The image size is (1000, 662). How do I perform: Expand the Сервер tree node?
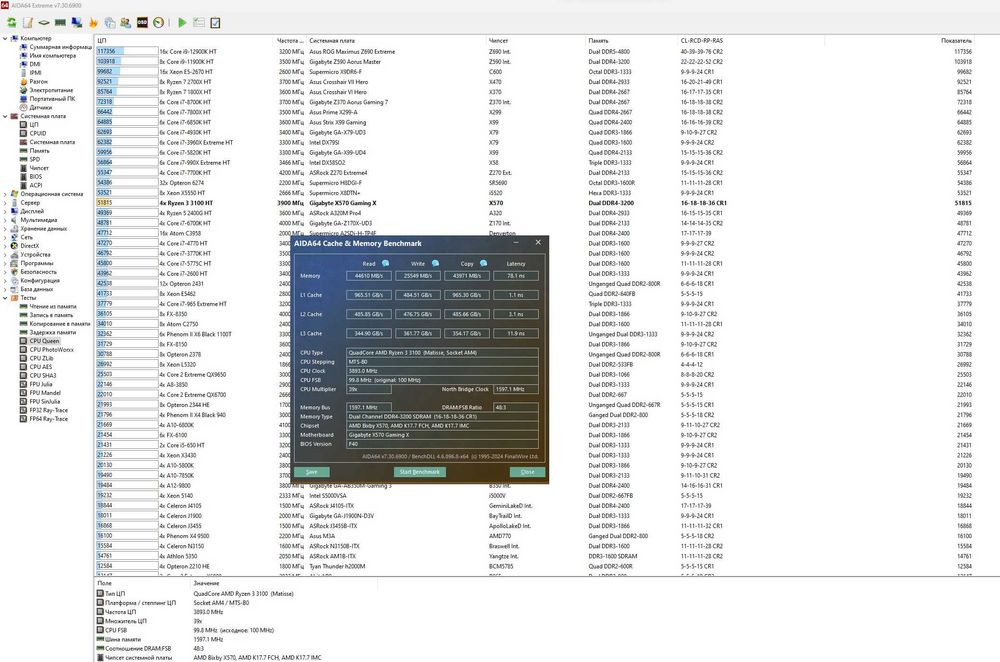tap(5, 203)
